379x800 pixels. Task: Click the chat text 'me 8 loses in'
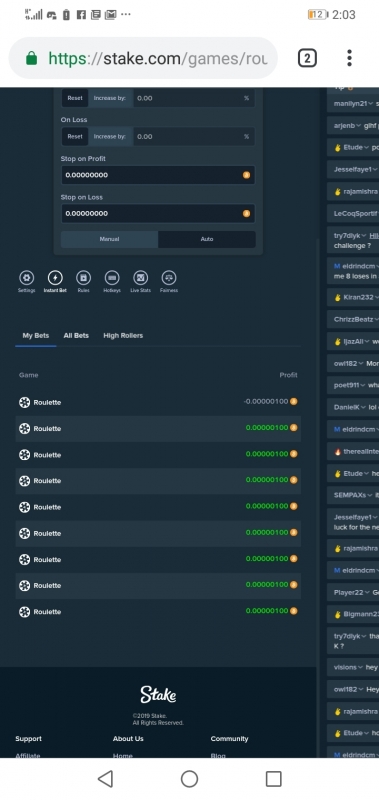[x=356, y=277]
